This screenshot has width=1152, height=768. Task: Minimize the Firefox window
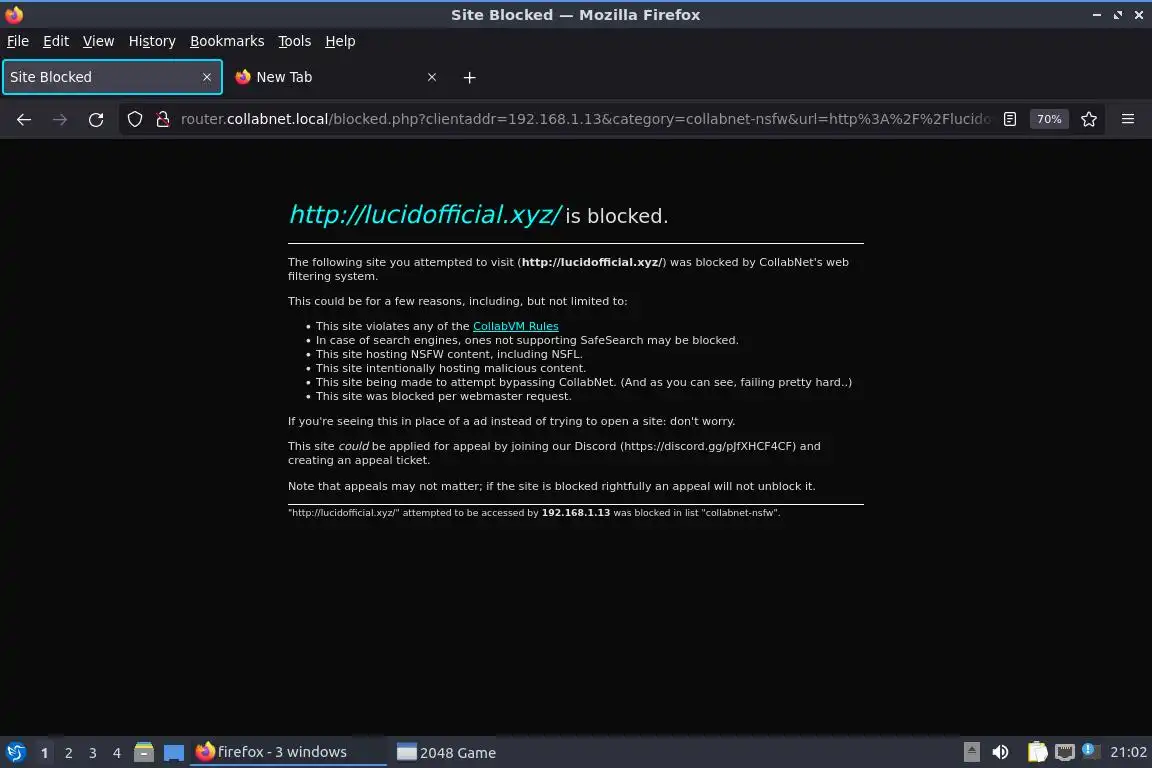point(1096,15)
